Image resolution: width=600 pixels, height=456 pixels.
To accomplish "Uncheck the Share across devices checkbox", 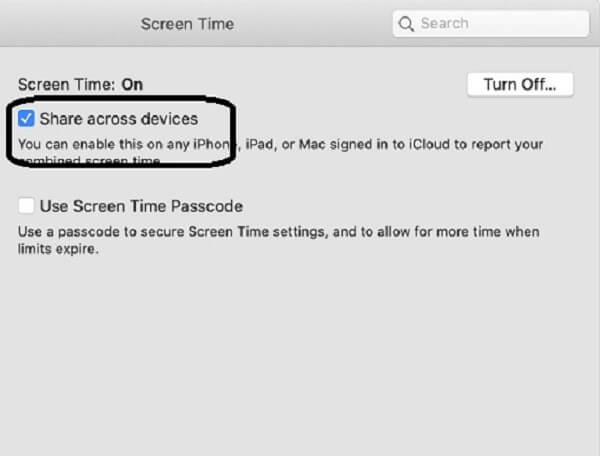I will [27, 119].
